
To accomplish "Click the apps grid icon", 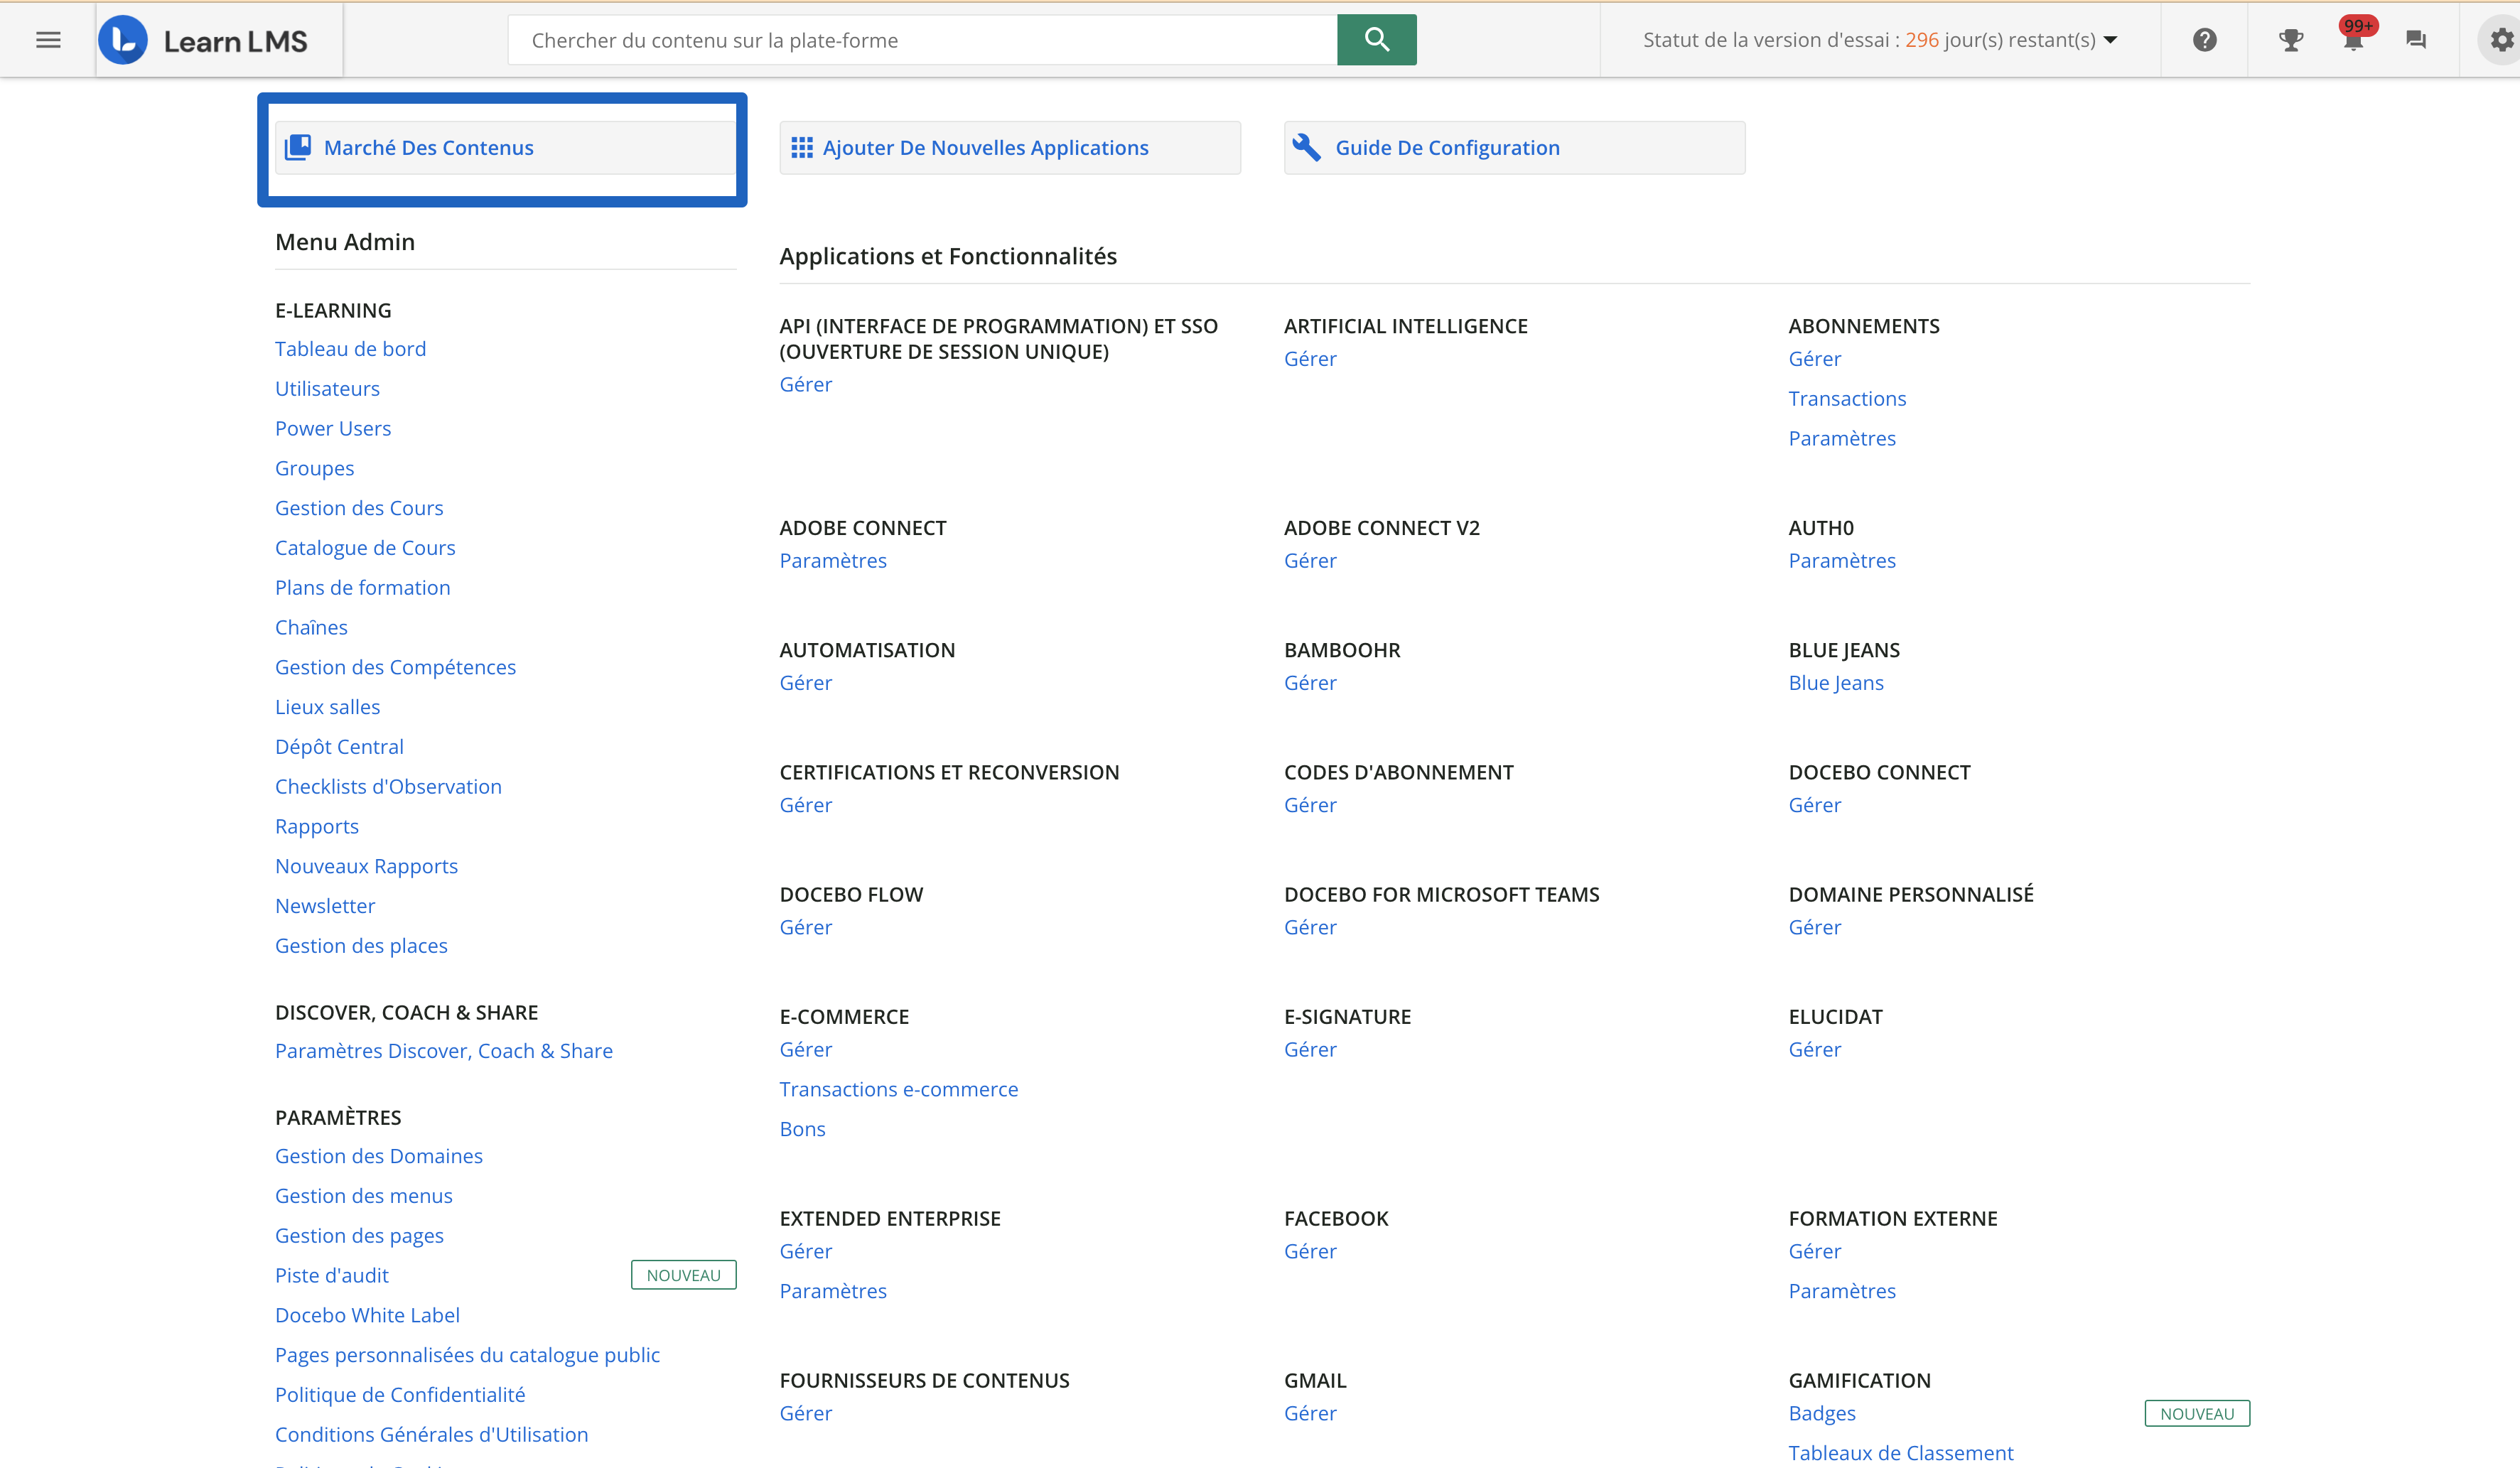I will coord(801,148).
